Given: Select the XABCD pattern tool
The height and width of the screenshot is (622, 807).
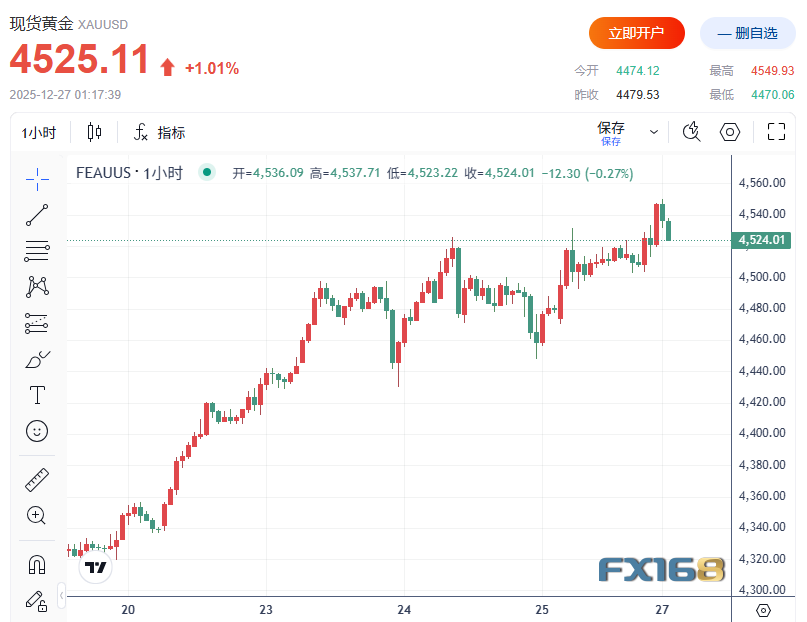Looking at the screenshot, I should [x=37, y=287].
